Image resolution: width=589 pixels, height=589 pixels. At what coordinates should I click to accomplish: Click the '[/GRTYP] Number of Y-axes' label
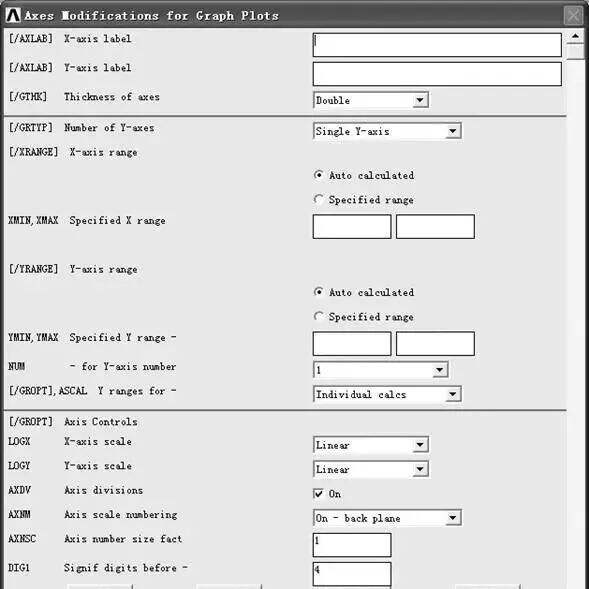(x=82, y=127)
